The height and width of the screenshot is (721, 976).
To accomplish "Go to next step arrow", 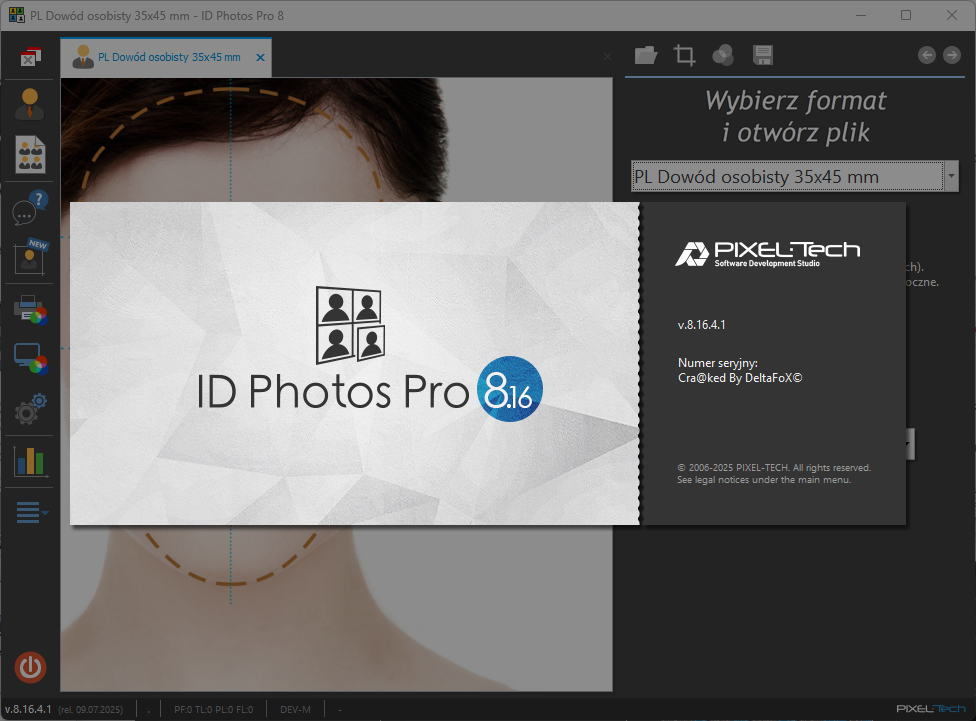I will (x=952, y=55).
